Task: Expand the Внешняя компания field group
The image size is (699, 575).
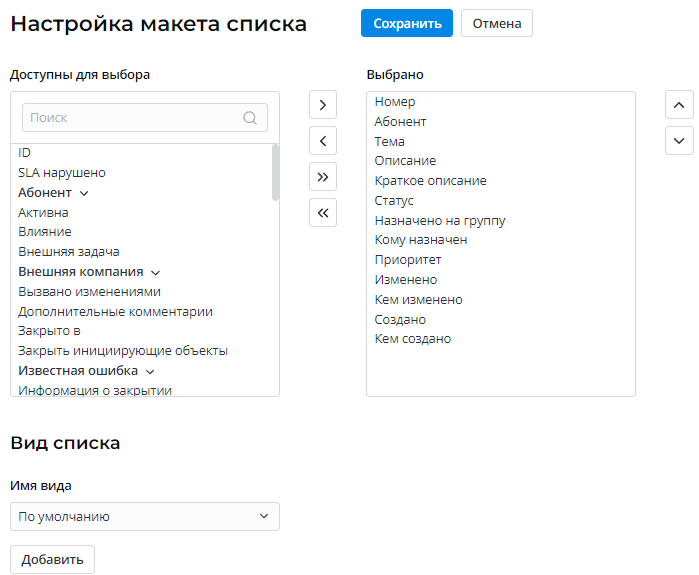Action: [x=155, y=272]
